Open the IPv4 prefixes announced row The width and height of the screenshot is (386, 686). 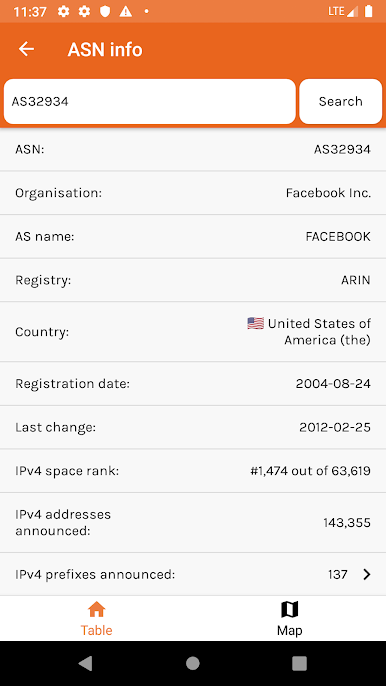[x=193, y=574]
